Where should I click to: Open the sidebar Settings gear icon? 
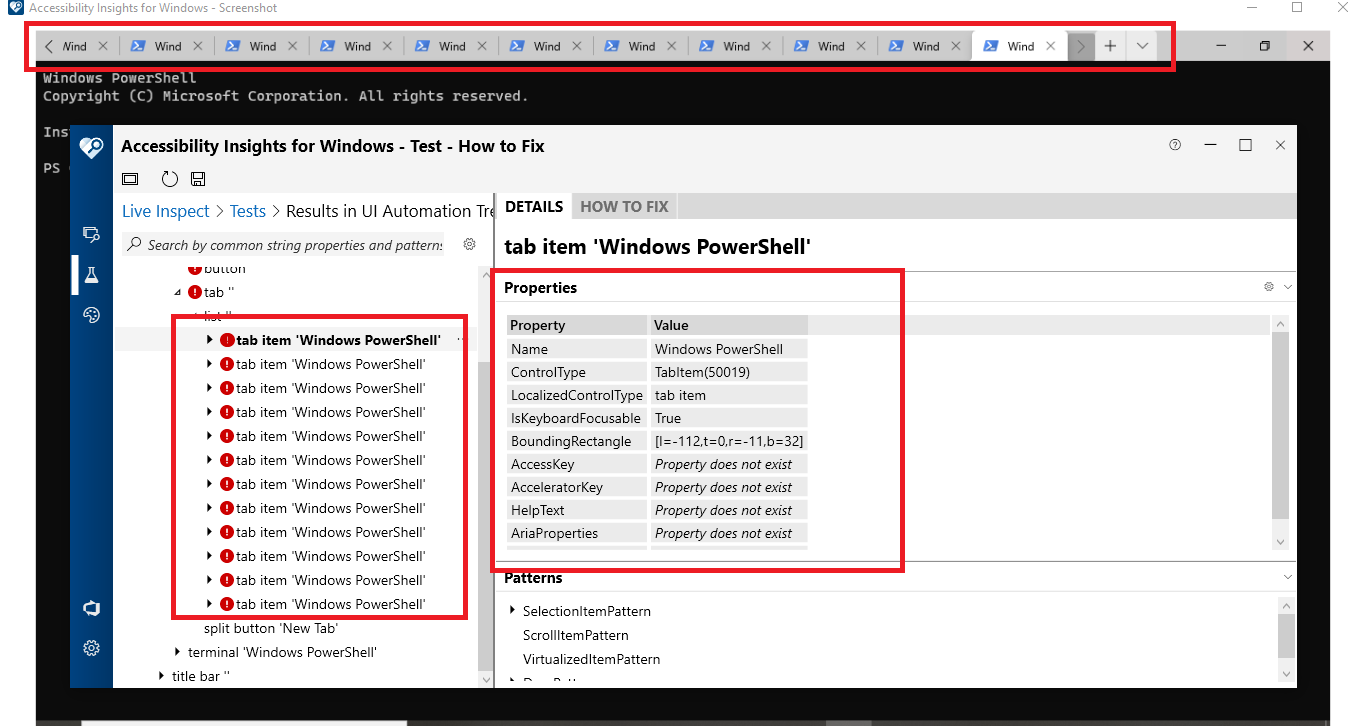91,647
